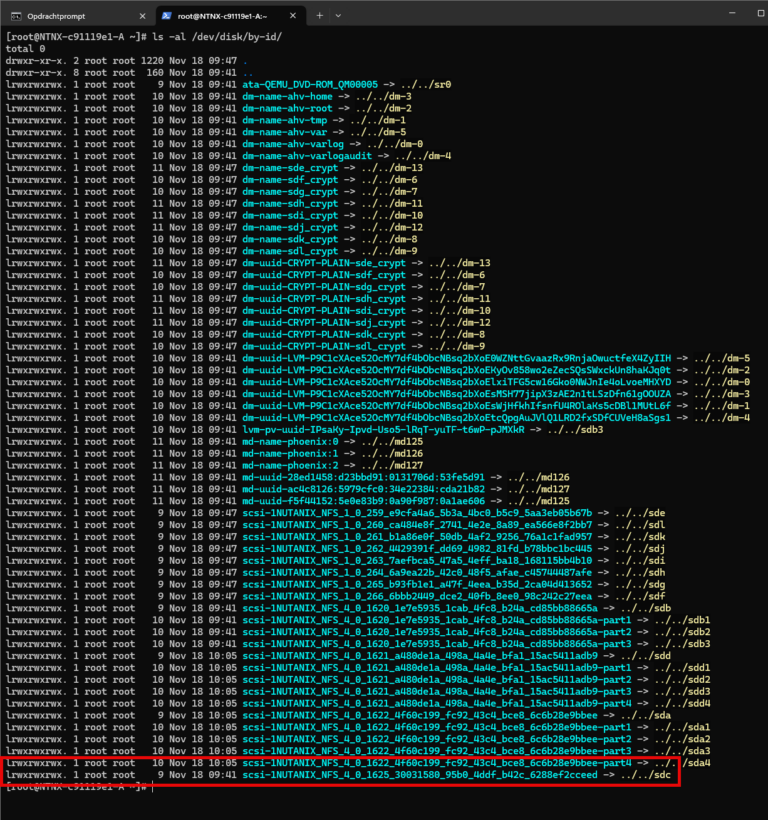Click the ../../sdb symlink target
Screen dimensions: 768x820
click(646, 608)
